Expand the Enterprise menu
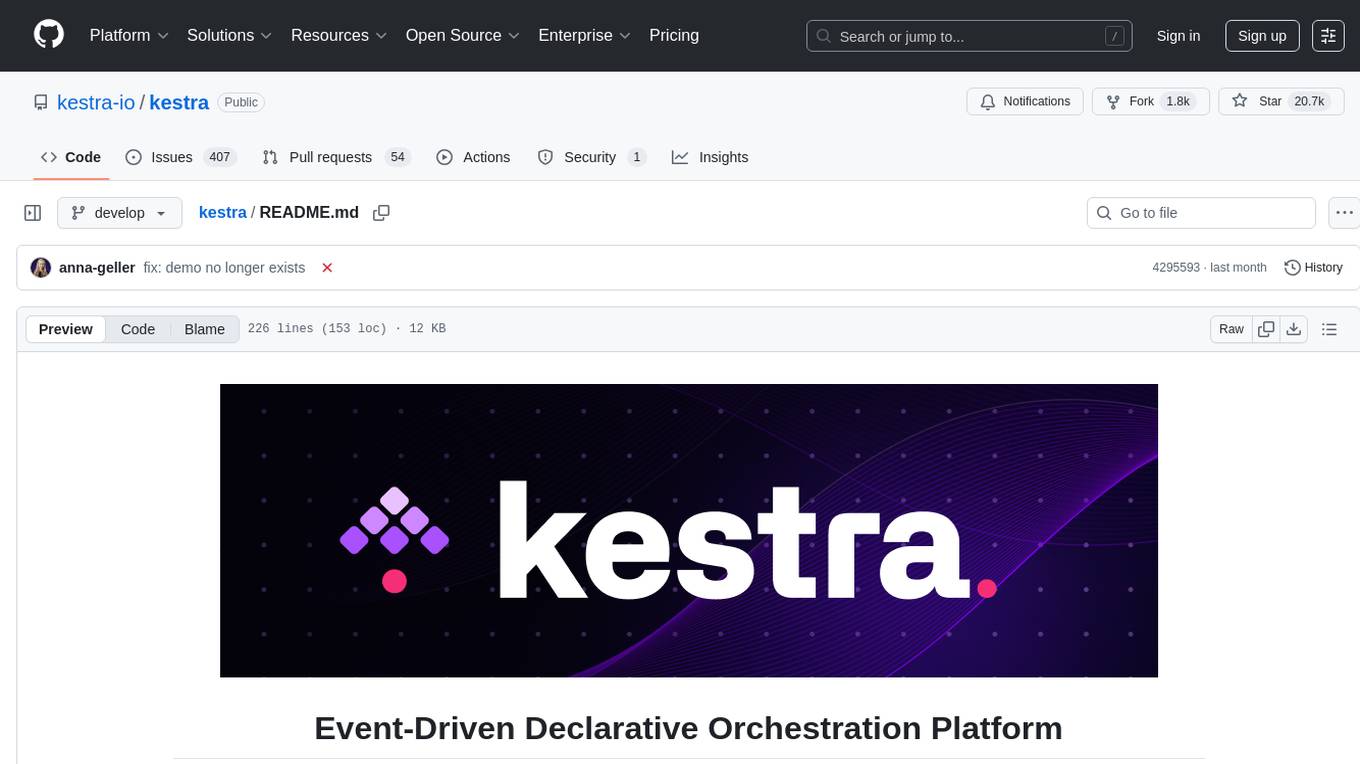Image resolution: width=1360 pixels, height=764 pixels. pyautogui.click(x=585, y=35)
